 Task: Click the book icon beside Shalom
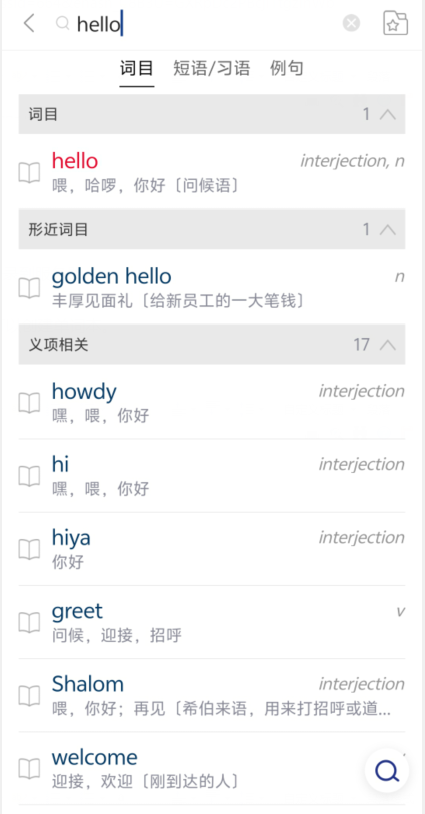pos(29,696)
